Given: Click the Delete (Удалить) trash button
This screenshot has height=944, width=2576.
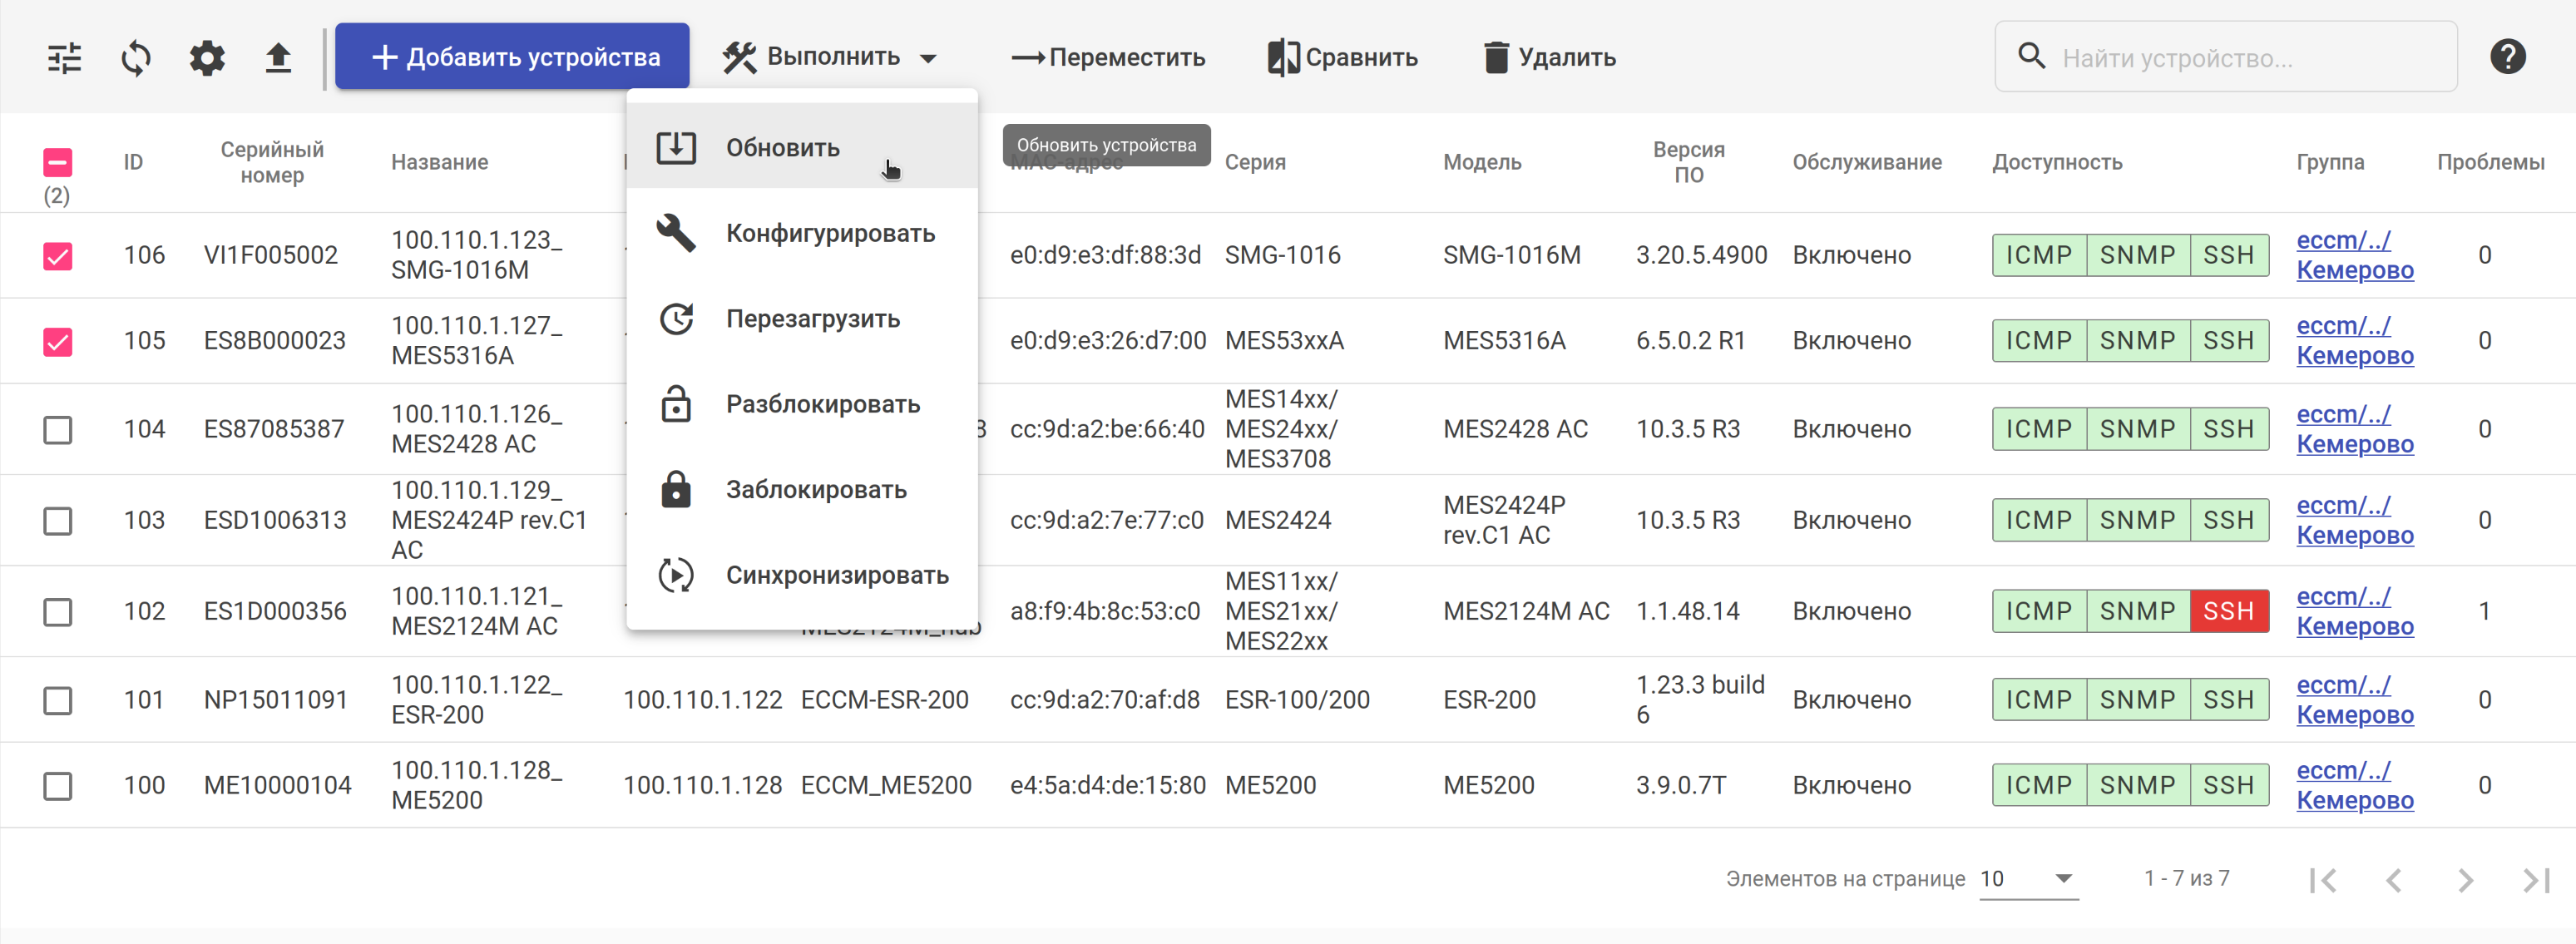Looking at the screenshot, I should 1549,58.
